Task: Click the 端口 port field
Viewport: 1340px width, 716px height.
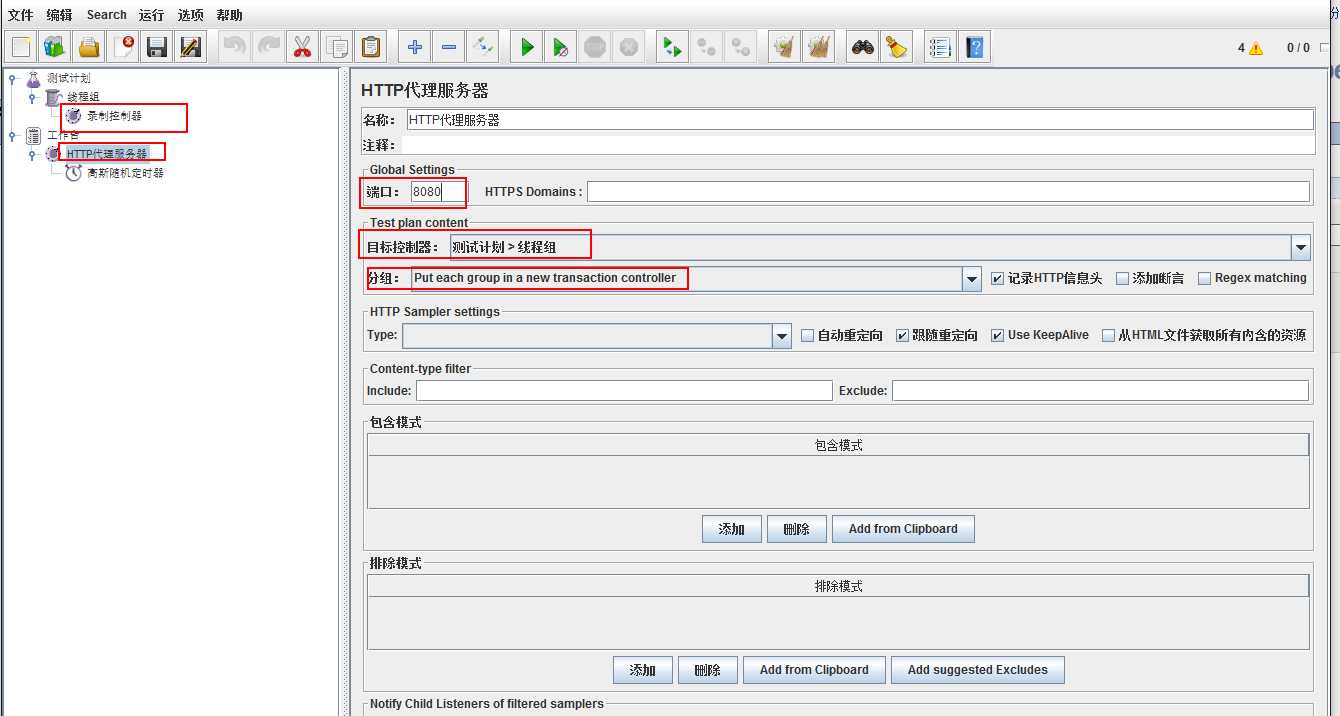Action: pyautogui.click(x=438, y=191)
